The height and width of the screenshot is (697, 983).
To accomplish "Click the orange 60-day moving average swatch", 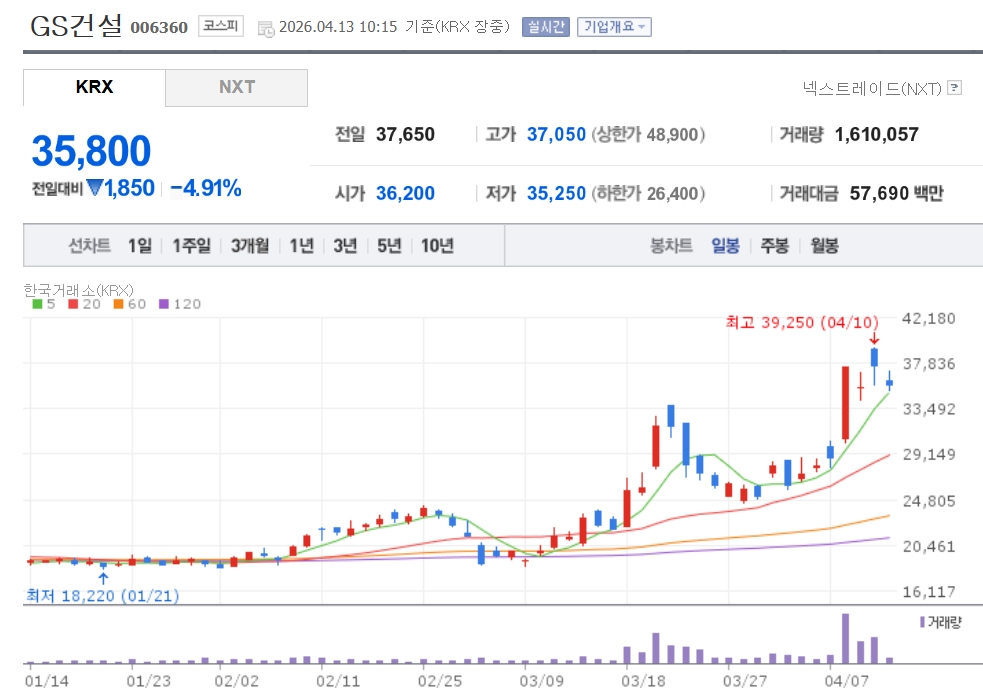I will (x=118, y=304).
